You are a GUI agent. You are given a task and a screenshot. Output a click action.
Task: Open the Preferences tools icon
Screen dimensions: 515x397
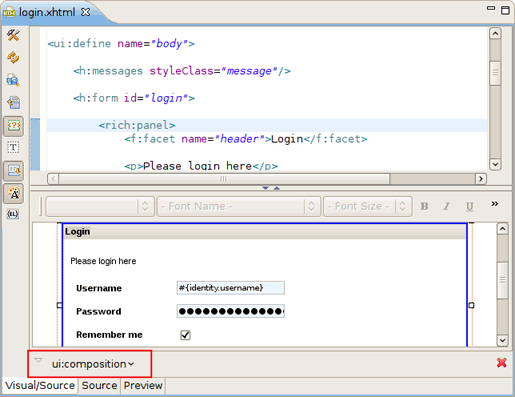(13, 35)
